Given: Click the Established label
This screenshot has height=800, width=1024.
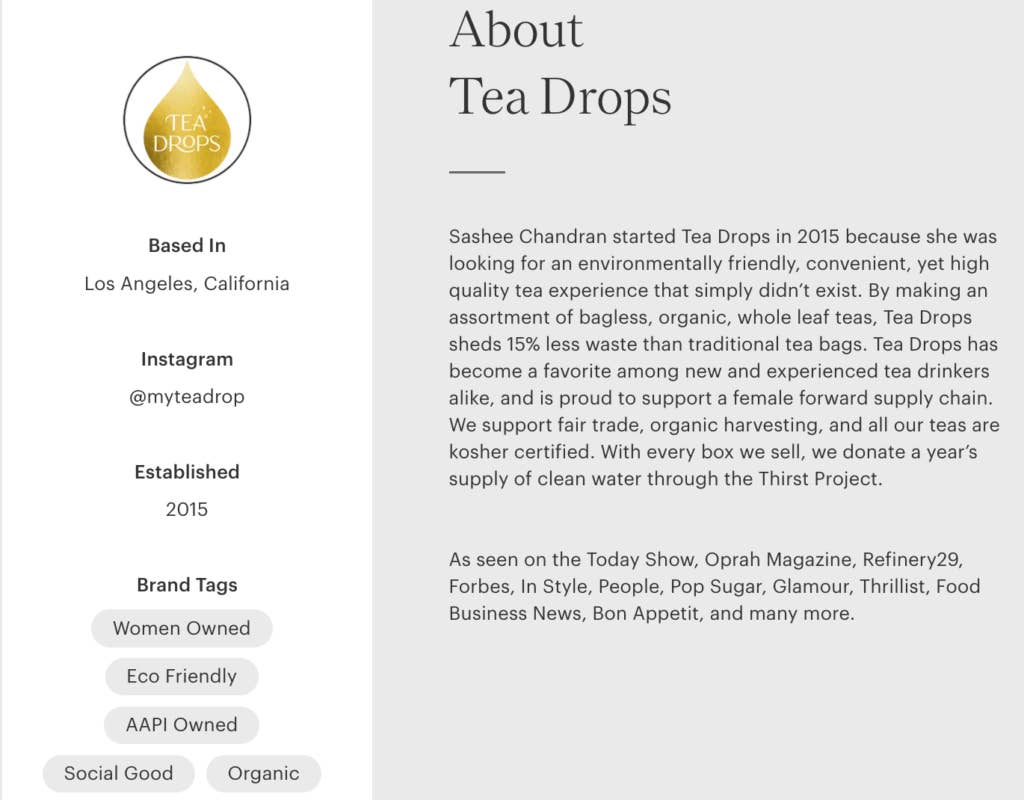Looking at the screenshot, I should tap(187, 472).
